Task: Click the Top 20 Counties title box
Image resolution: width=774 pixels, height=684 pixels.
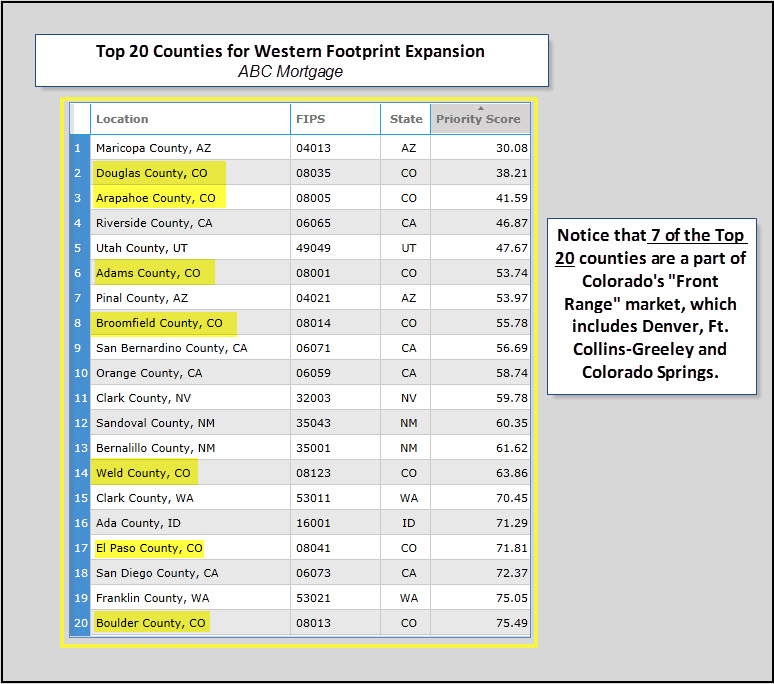Action: [292, 61]
